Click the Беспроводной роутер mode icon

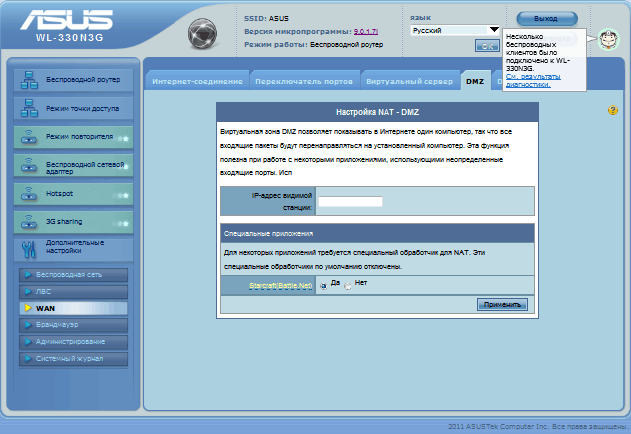29,78
